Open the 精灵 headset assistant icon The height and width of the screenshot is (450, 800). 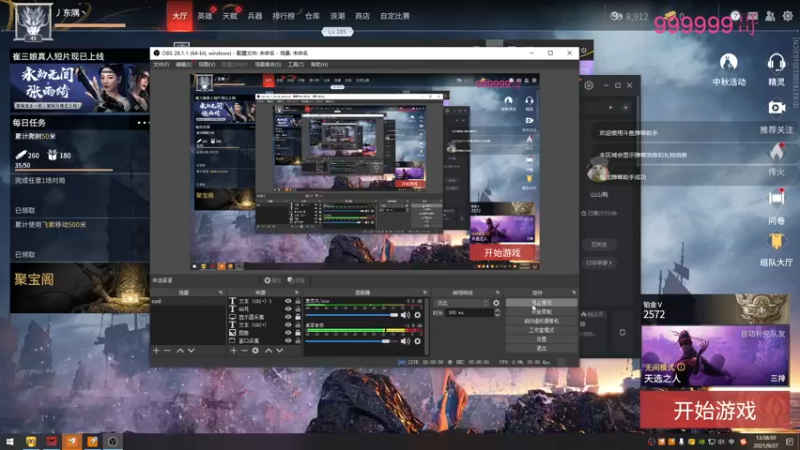(x=776, y=63)
